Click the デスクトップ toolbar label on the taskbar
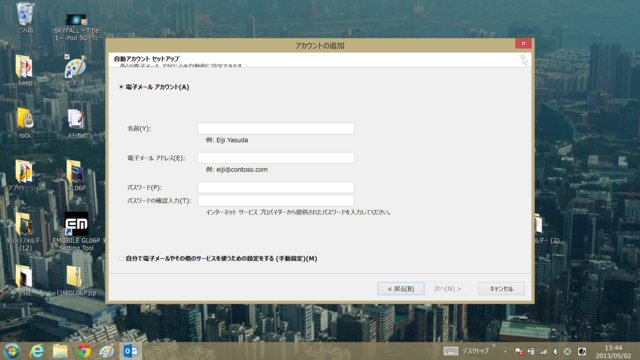 pyautogui.click(x=475, y=351)
